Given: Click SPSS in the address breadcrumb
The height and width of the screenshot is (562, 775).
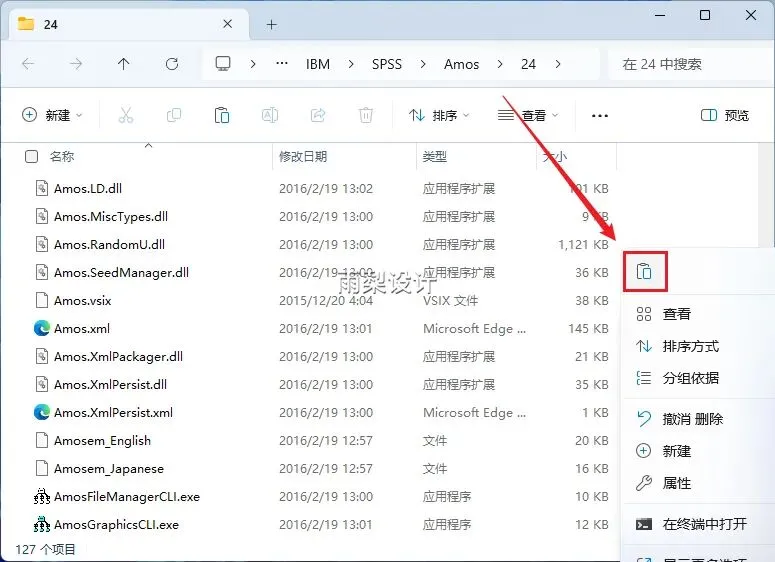Looking at the screenshot, I should coord(387,64).
